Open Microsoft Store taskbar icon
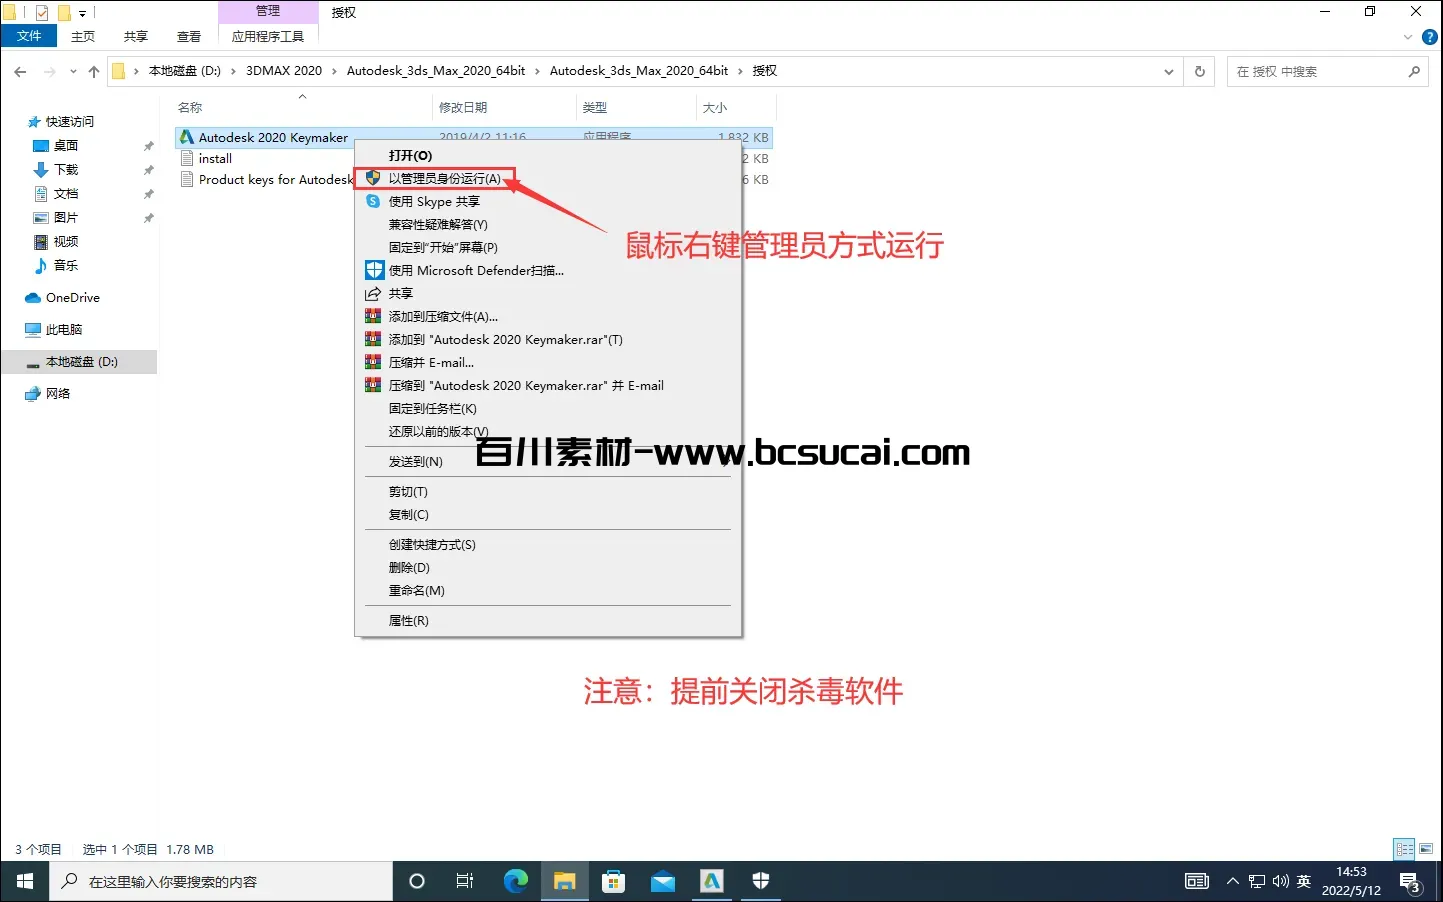This screenshot has height=902, width=1443. tap(614, 881)
